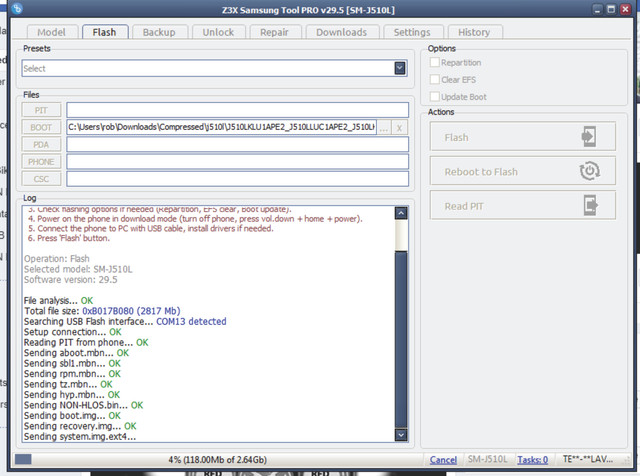View the History tab

(474, 32)
